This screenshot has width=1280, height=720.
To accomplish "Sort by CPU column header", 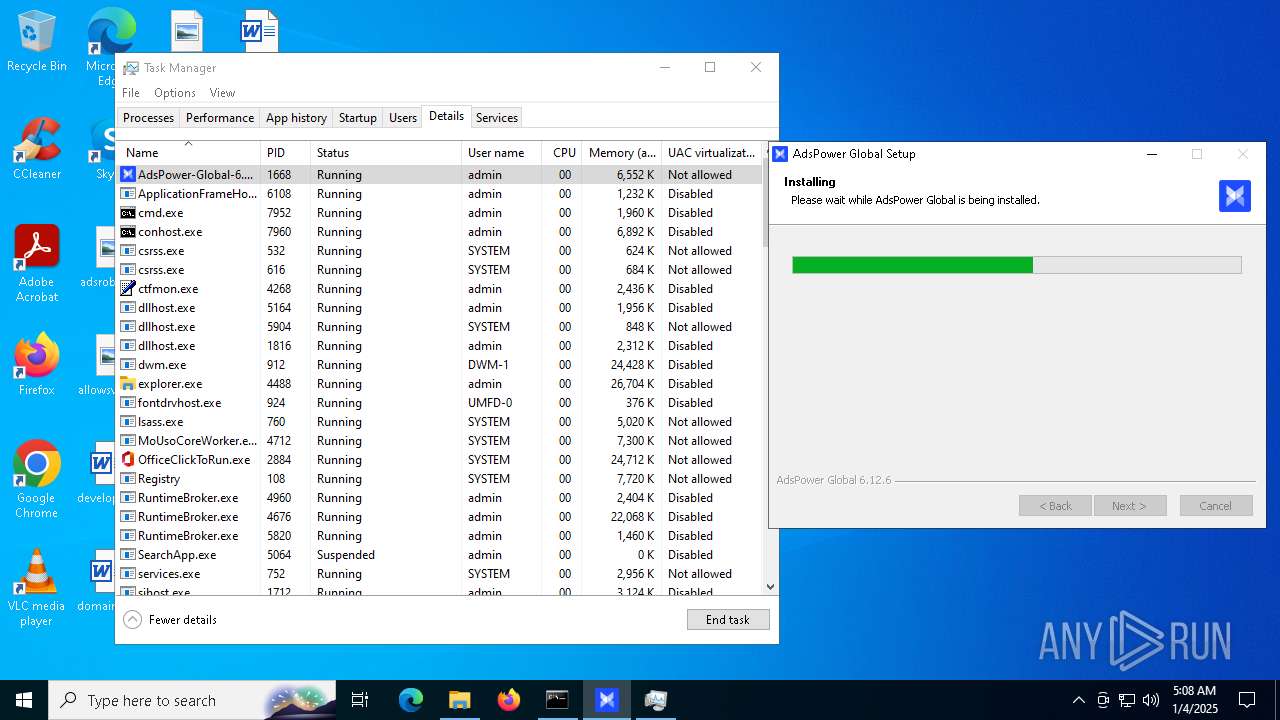I will (x=563, y=153).
